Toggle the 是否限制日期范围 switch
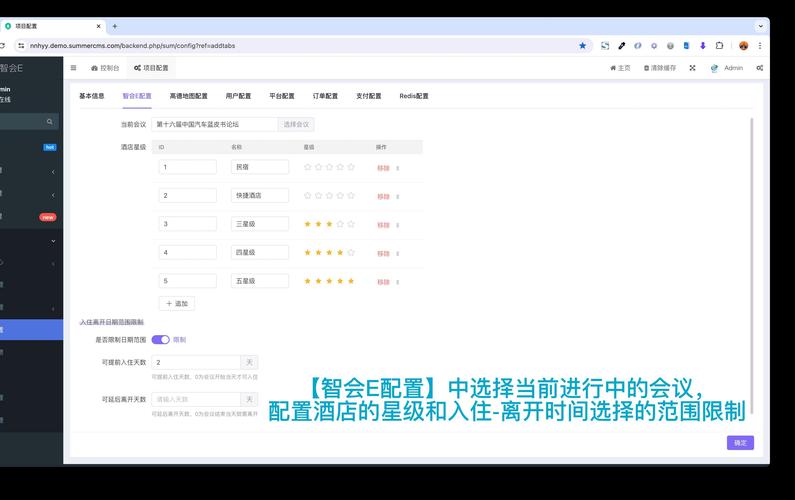The image size is (795, 500). pos(160,340)
